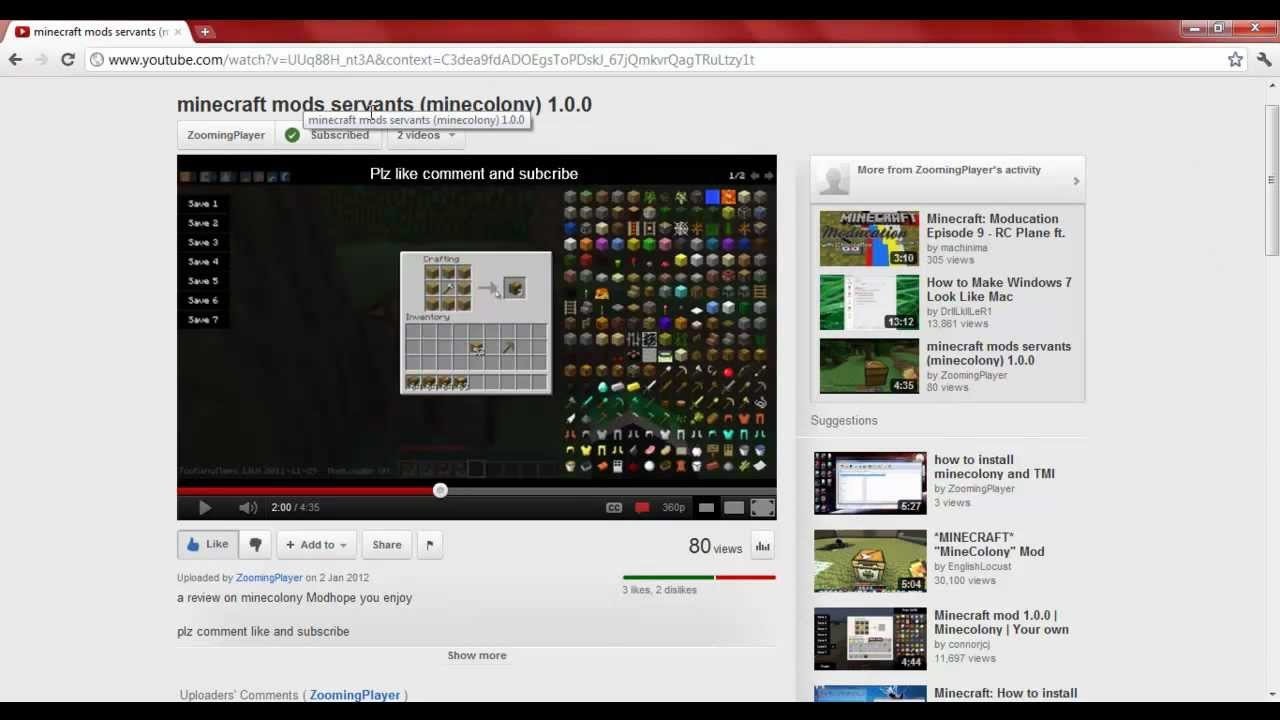The width and height of the screenshot is (1280, 720).
Task: Like the video
Action: pos(208,545)
